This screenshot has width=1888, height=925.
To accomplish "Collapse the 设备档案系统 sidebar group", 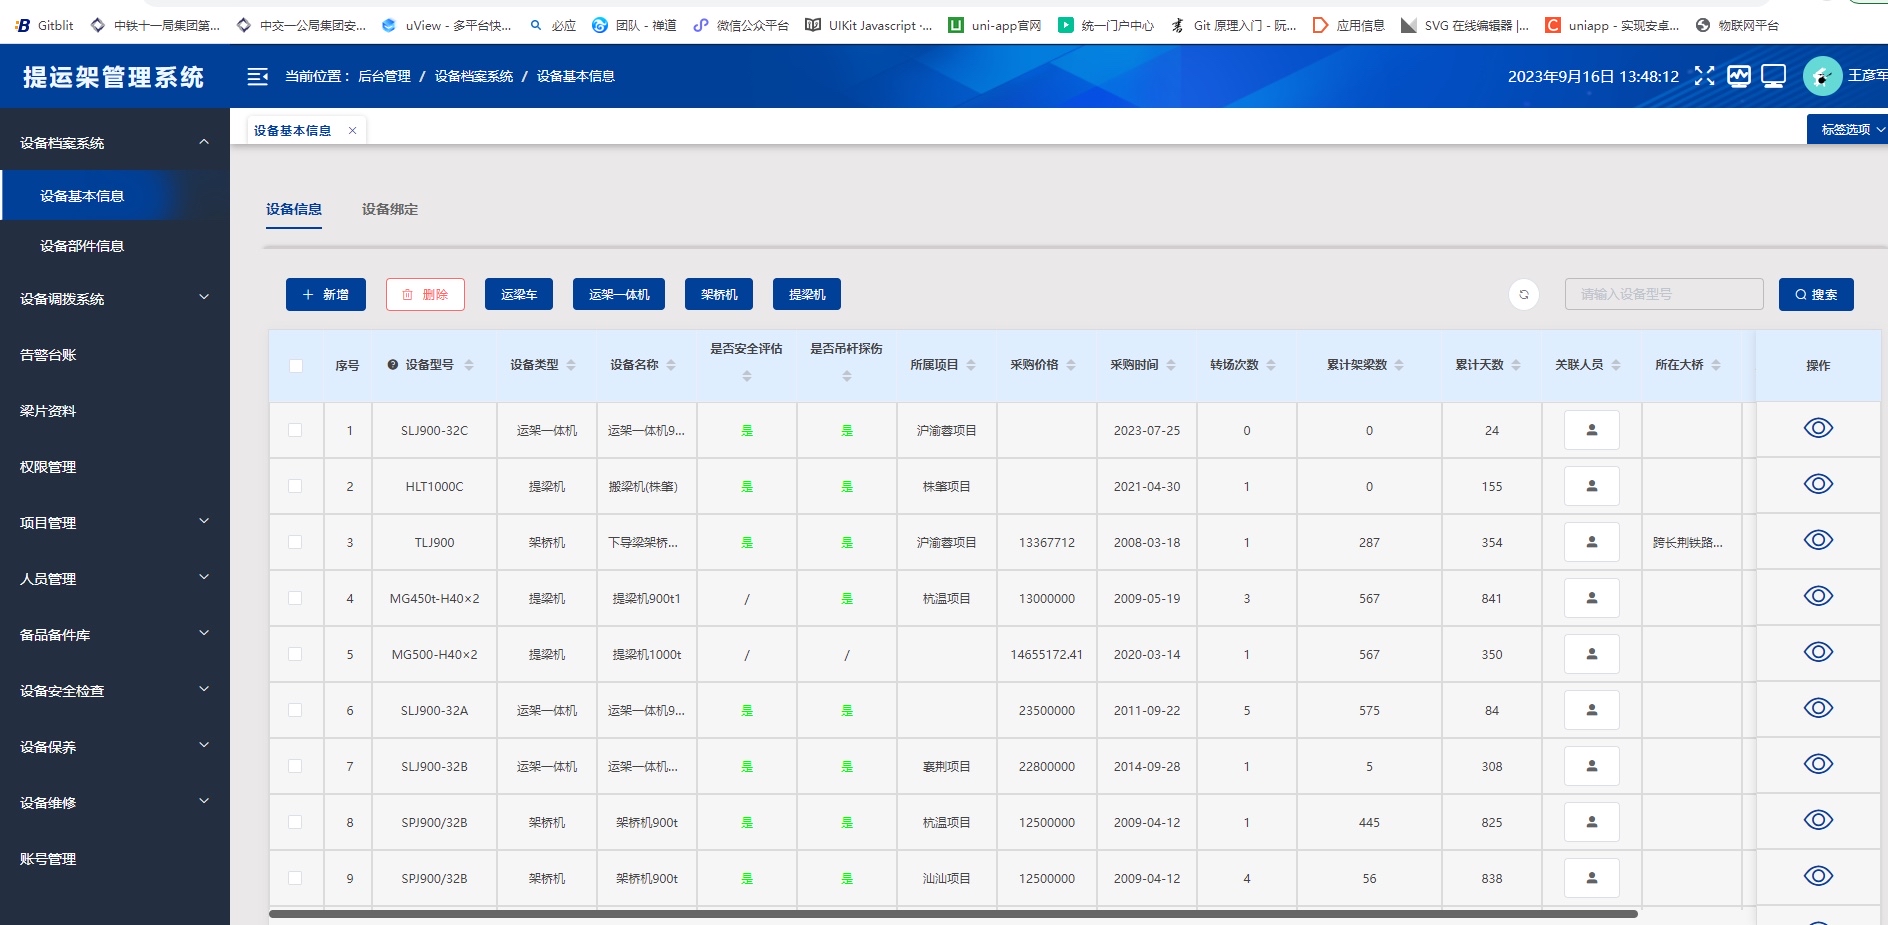I will click(114, 143).
